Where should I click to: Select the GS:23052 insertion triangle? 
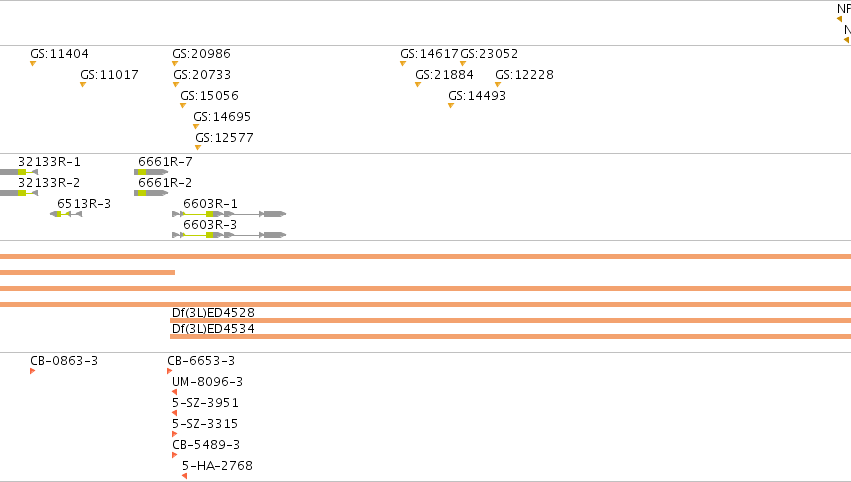pos(463,64)
